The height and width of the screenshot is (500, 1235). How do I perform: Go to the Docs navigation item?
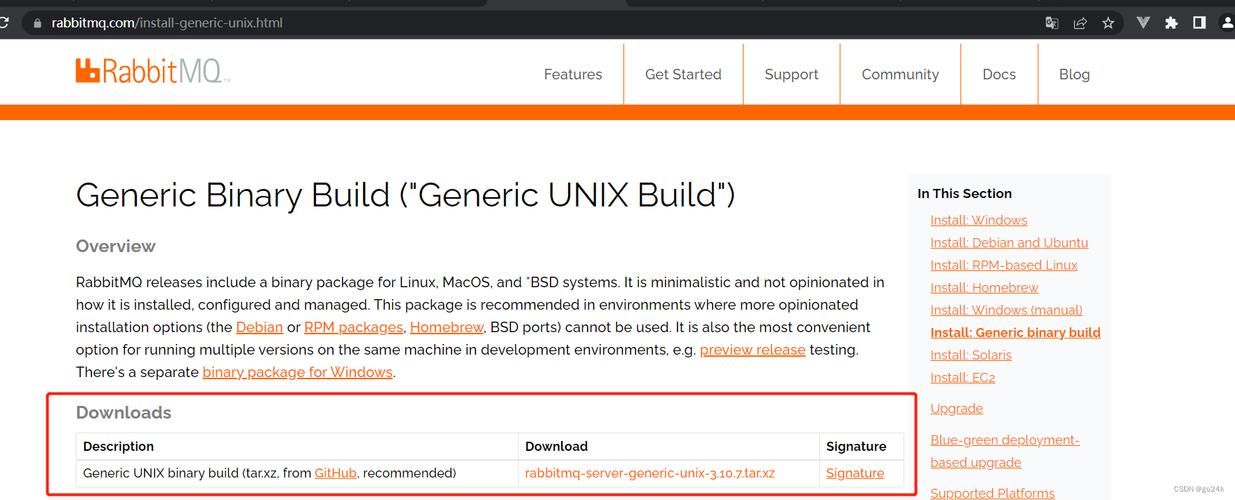click(999, 74)
